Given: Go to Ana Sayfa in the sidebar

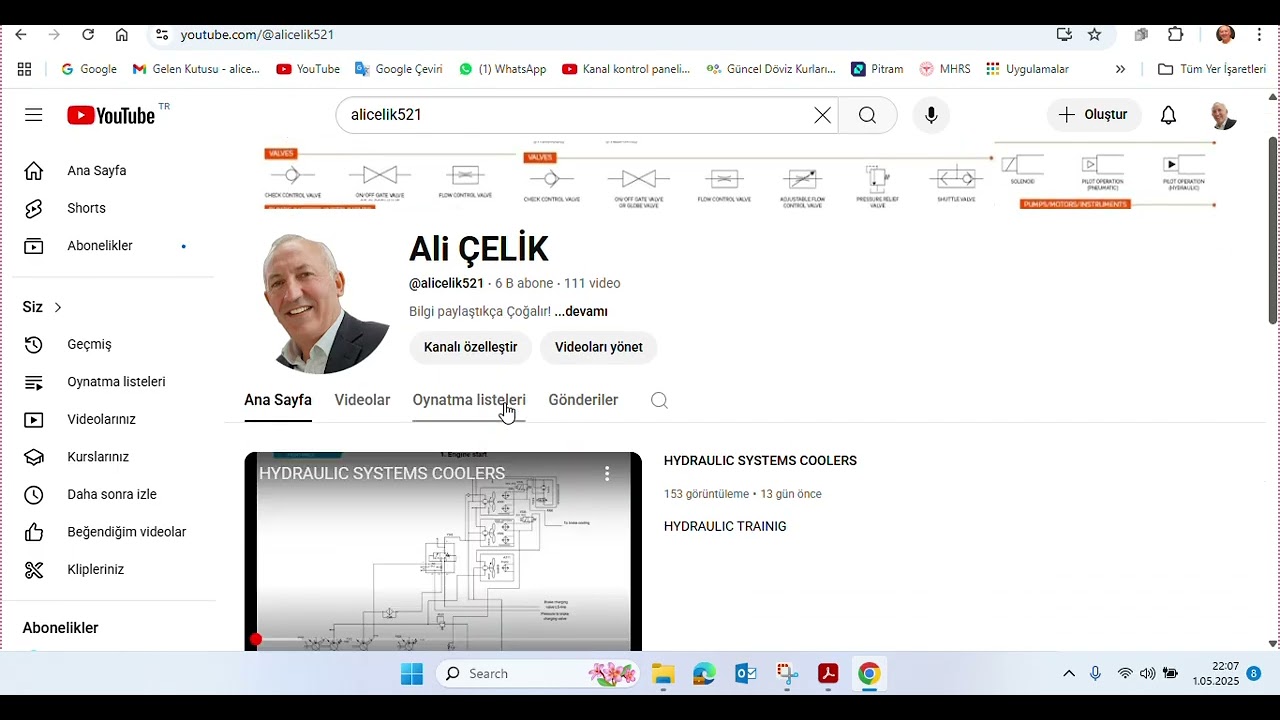Looking at the screenshot, I should 113,171.
